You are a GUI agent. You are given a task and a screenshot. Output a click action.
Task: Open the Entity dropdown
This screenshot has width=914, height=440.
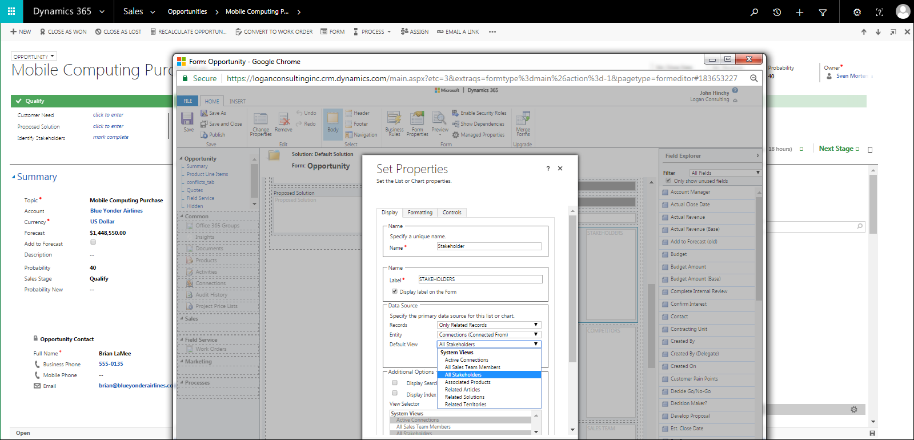(x=489, y=335)
